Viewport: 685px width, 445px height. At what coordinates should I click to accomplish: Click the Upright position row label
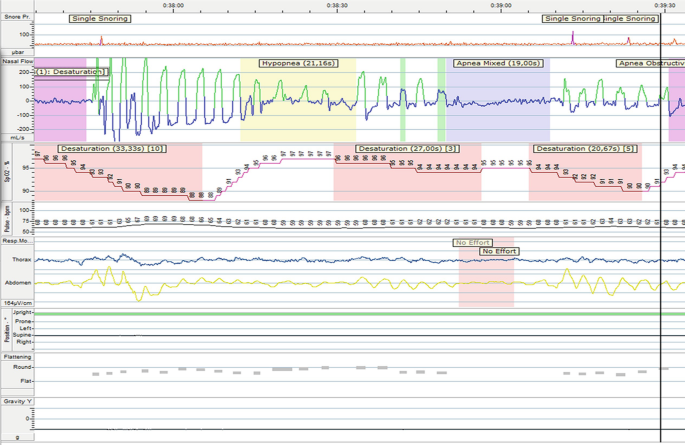click(x=23, y=312)
